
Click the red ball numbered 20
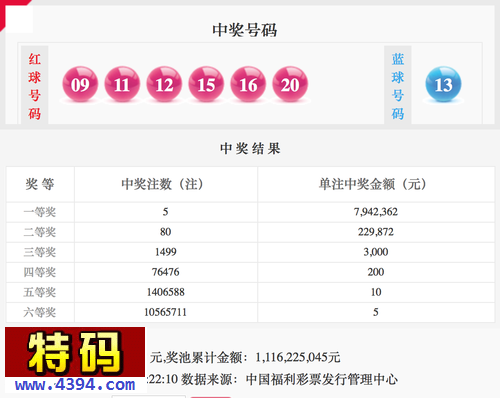tap(290, 84)
